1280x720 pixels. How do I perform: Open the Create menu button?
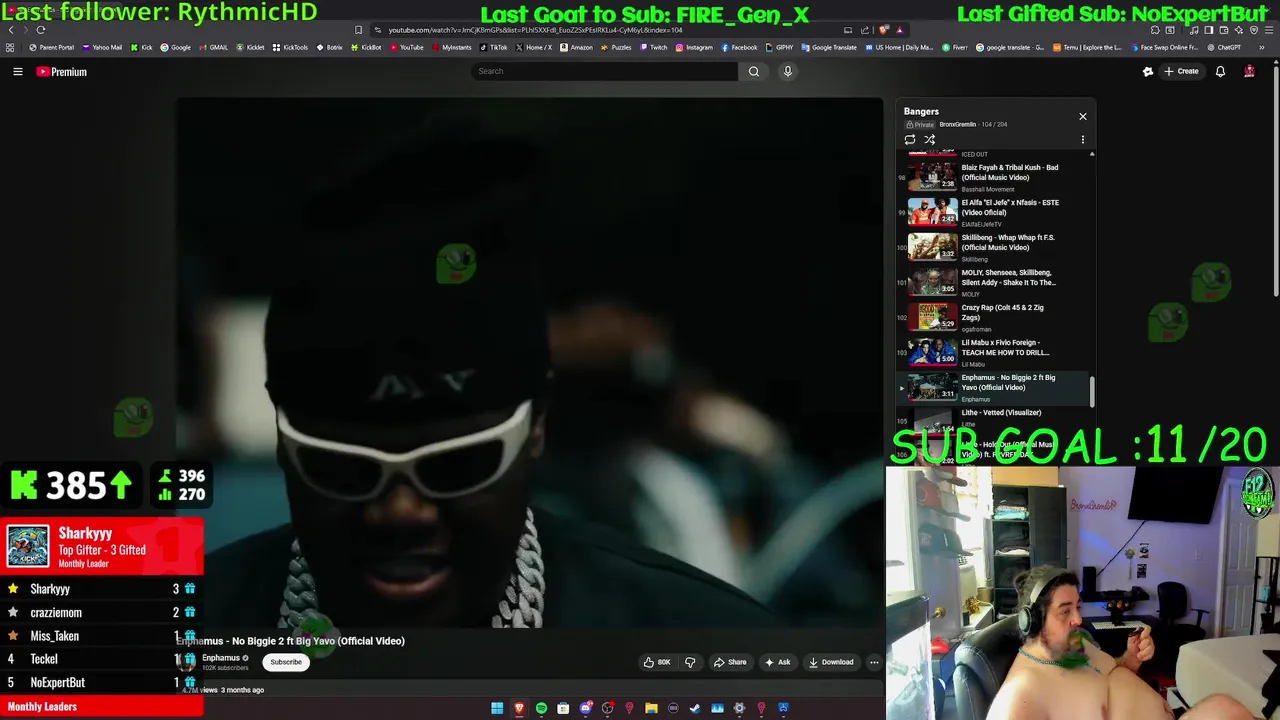(x=1181, y=71)
